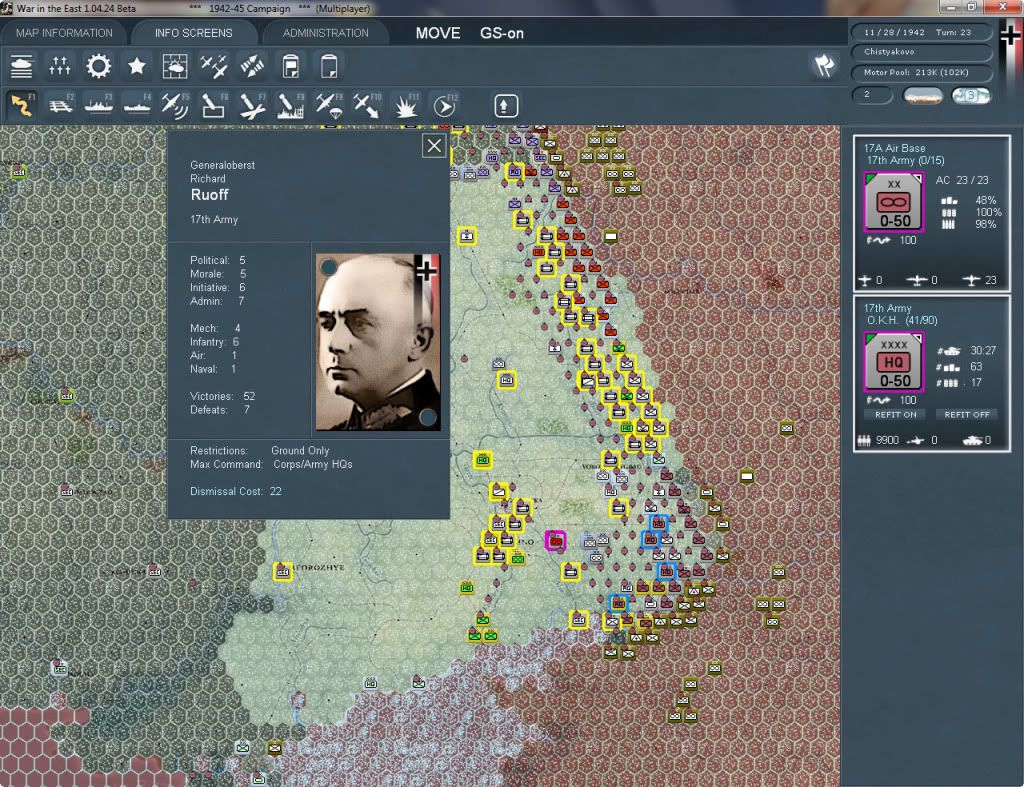Click the 'AC 23 / 23' aircraft count
Viewport: 1024px width, 787px height.
pos(962,180)
